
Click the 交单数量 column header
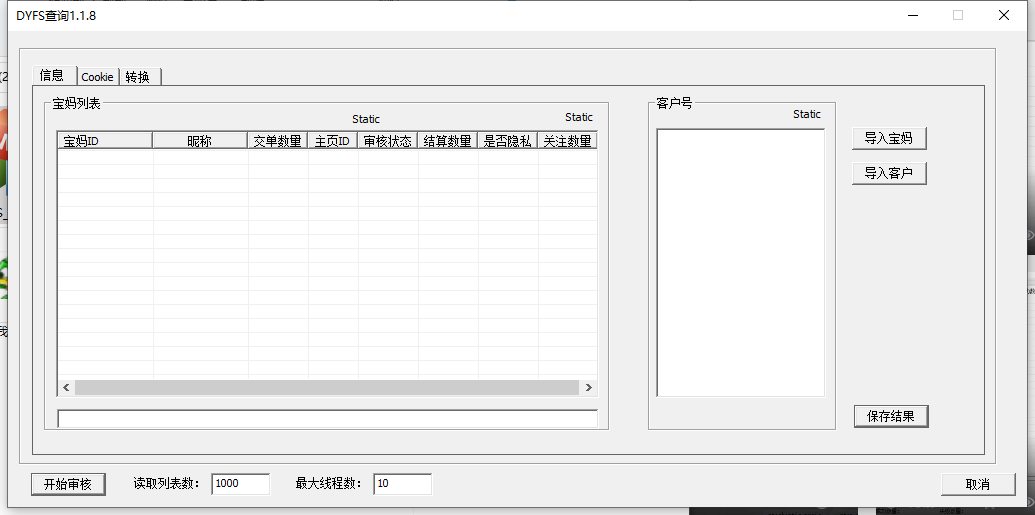277,141
